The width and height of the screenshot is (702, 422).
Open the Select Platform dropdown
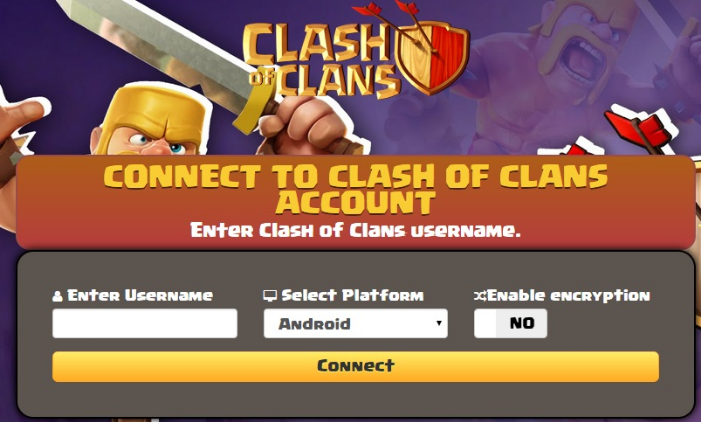(x=355, y=323)
